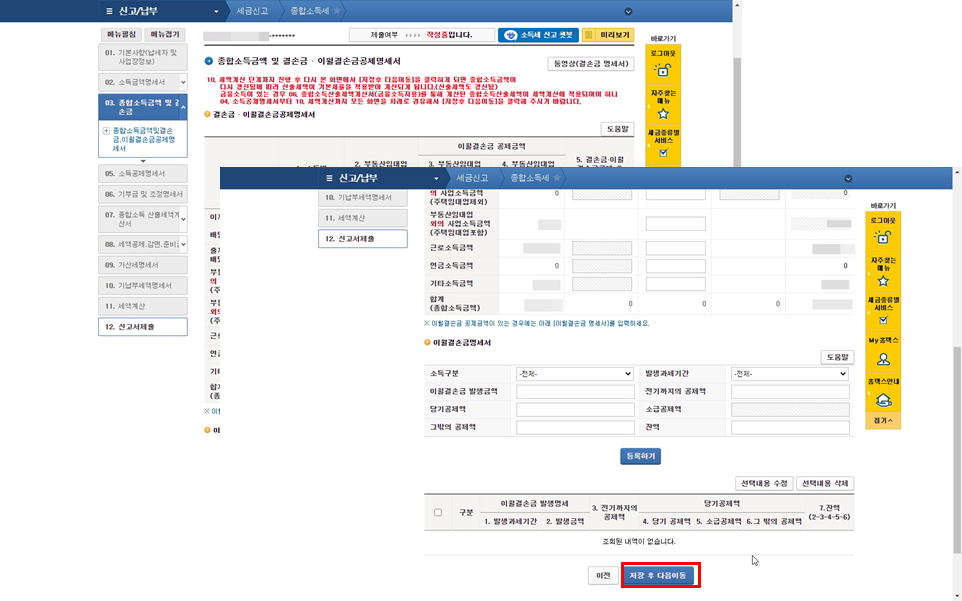Click the 메뉴펼침 button
The image size is (962, 601).
click(121, 35)
